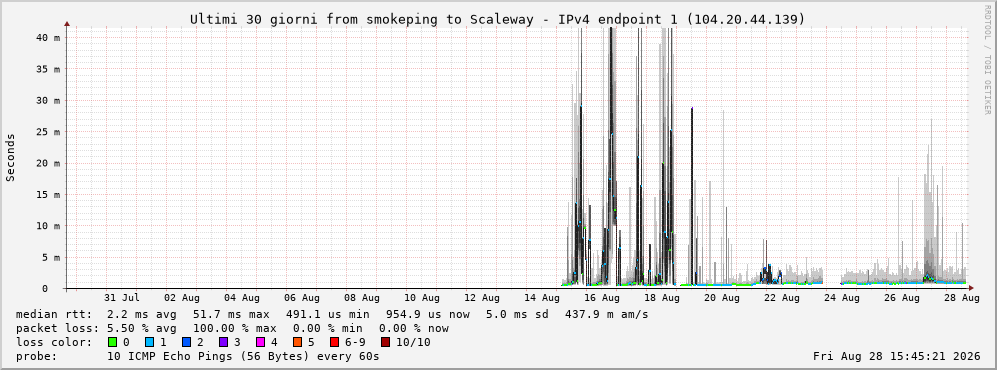Click the 31 Jul date label
Screen dimensions: 997x370
[x=121, y=298]
